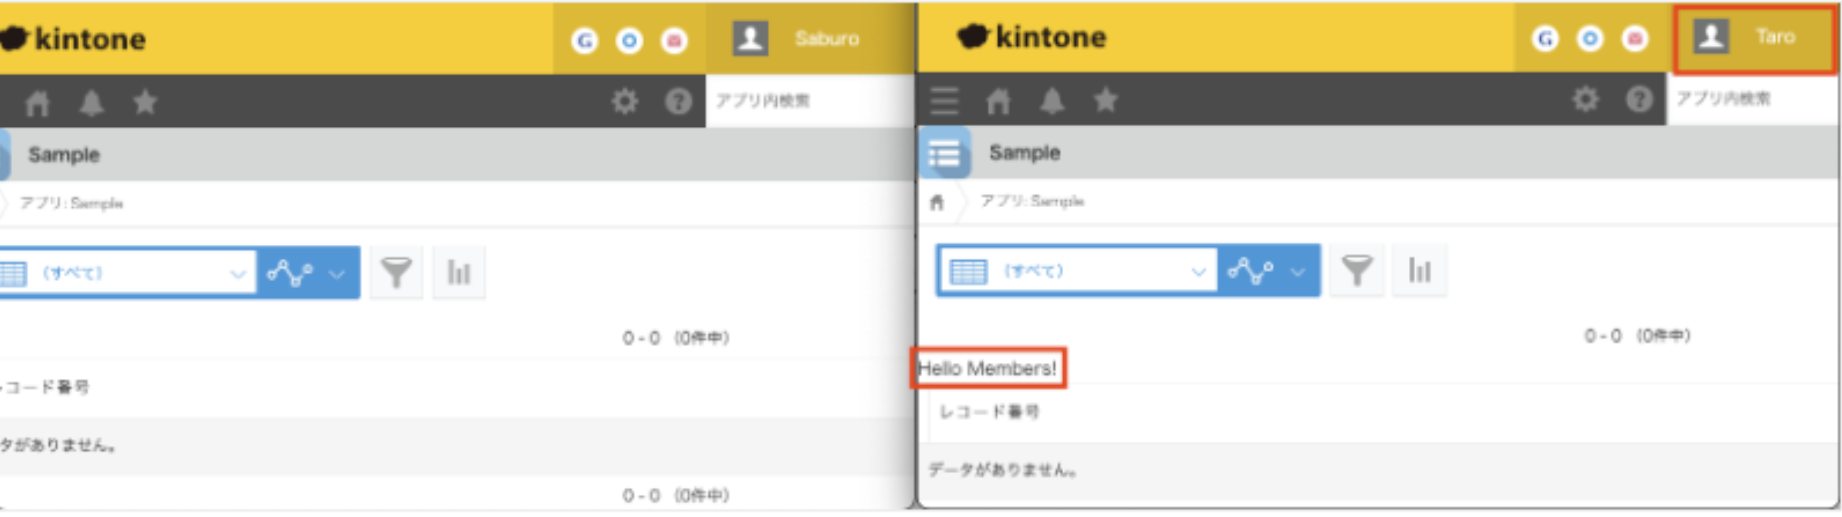Click the app breadcrumb link in Taro's window

point(1031,202)
